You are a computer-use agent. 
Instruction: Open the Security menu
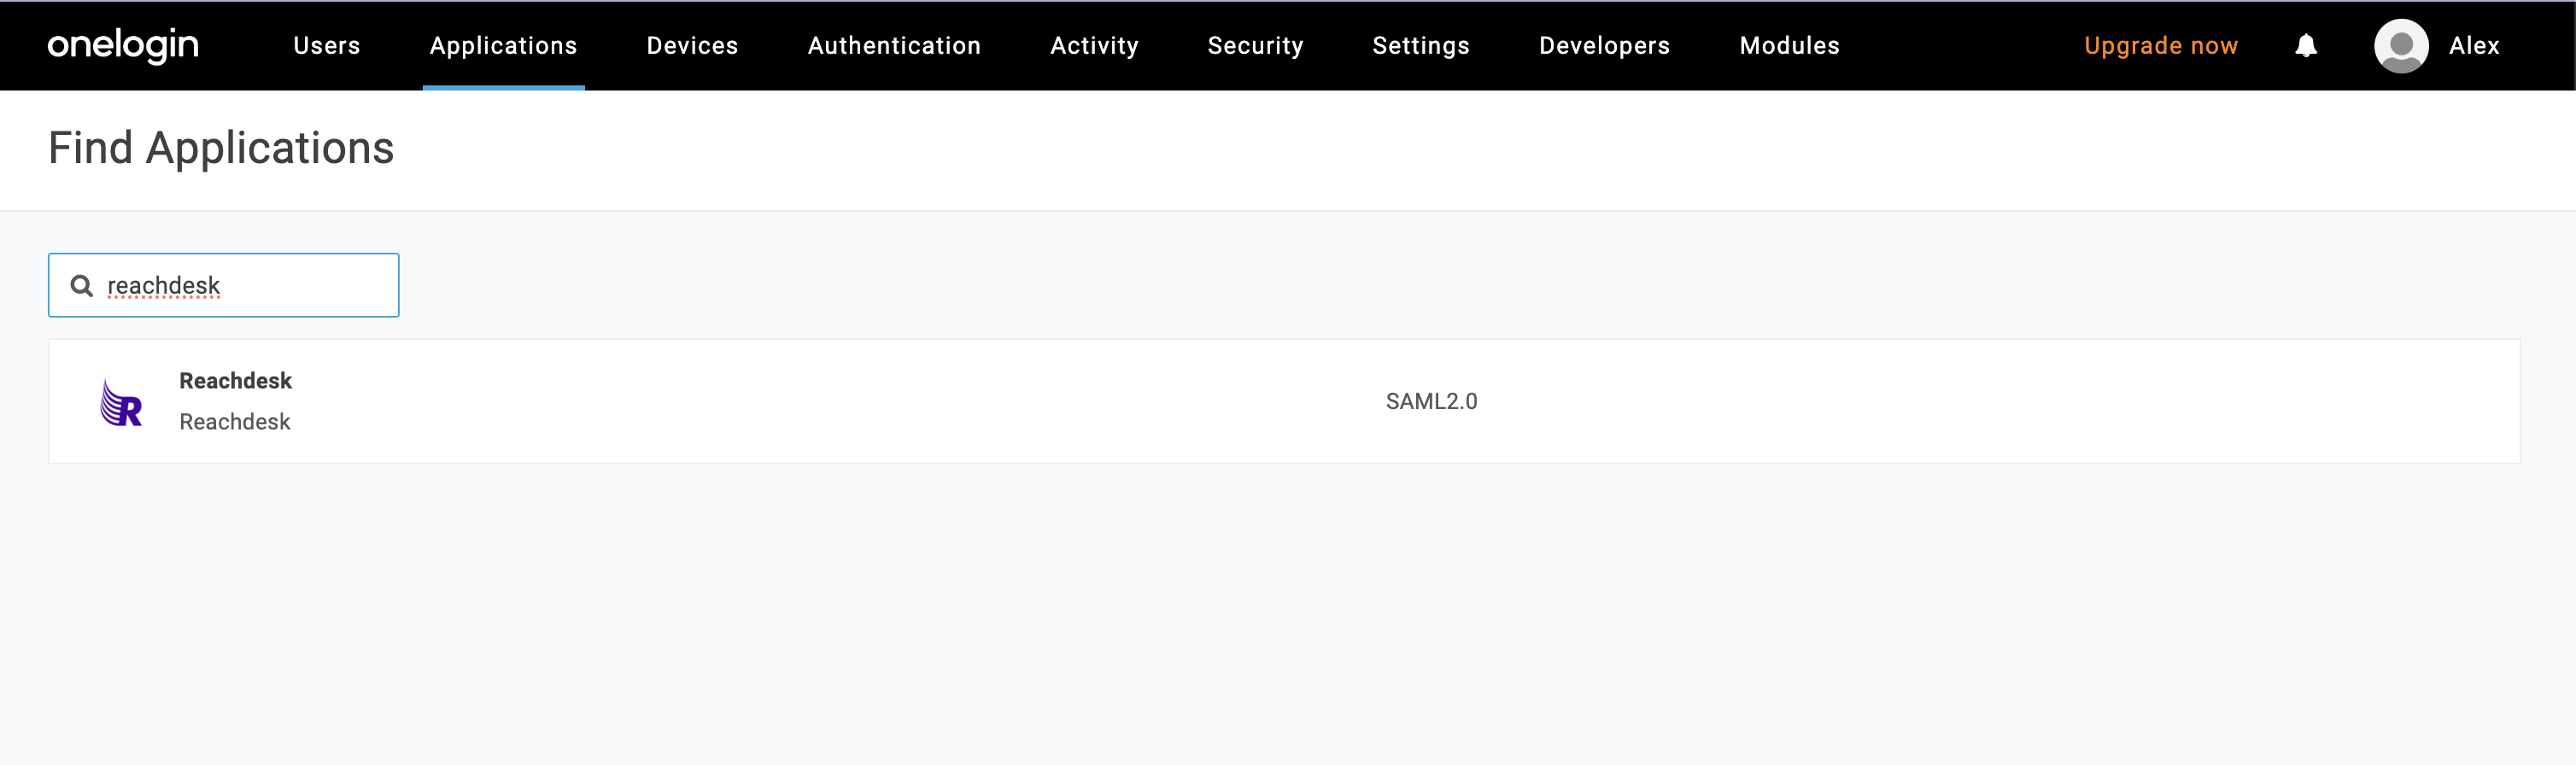[x=1255, y=46]
